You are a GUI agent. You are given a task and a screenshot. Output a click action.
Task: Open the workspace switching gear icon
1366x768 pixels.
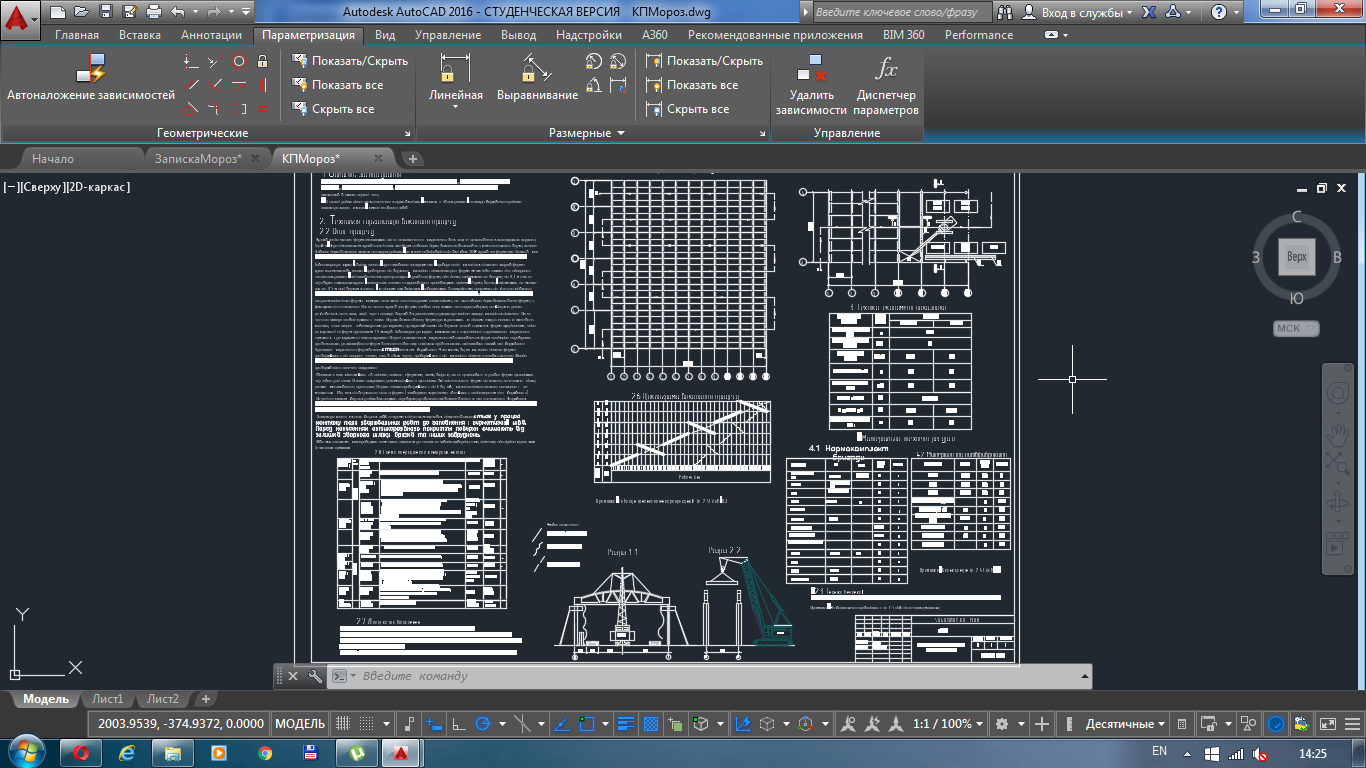tap(1003, 724)
